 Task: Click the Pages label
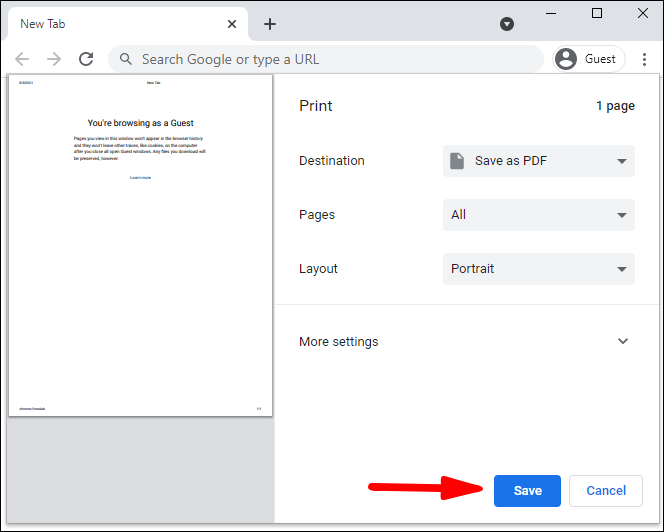point(317,215)
